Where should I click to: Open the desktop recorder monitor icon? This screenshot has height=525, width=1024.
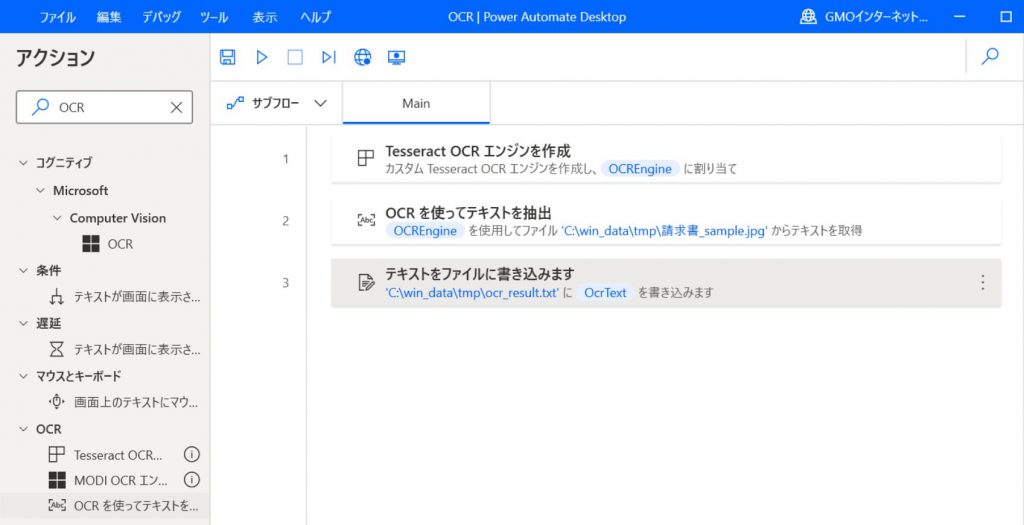tap(396, 57)
